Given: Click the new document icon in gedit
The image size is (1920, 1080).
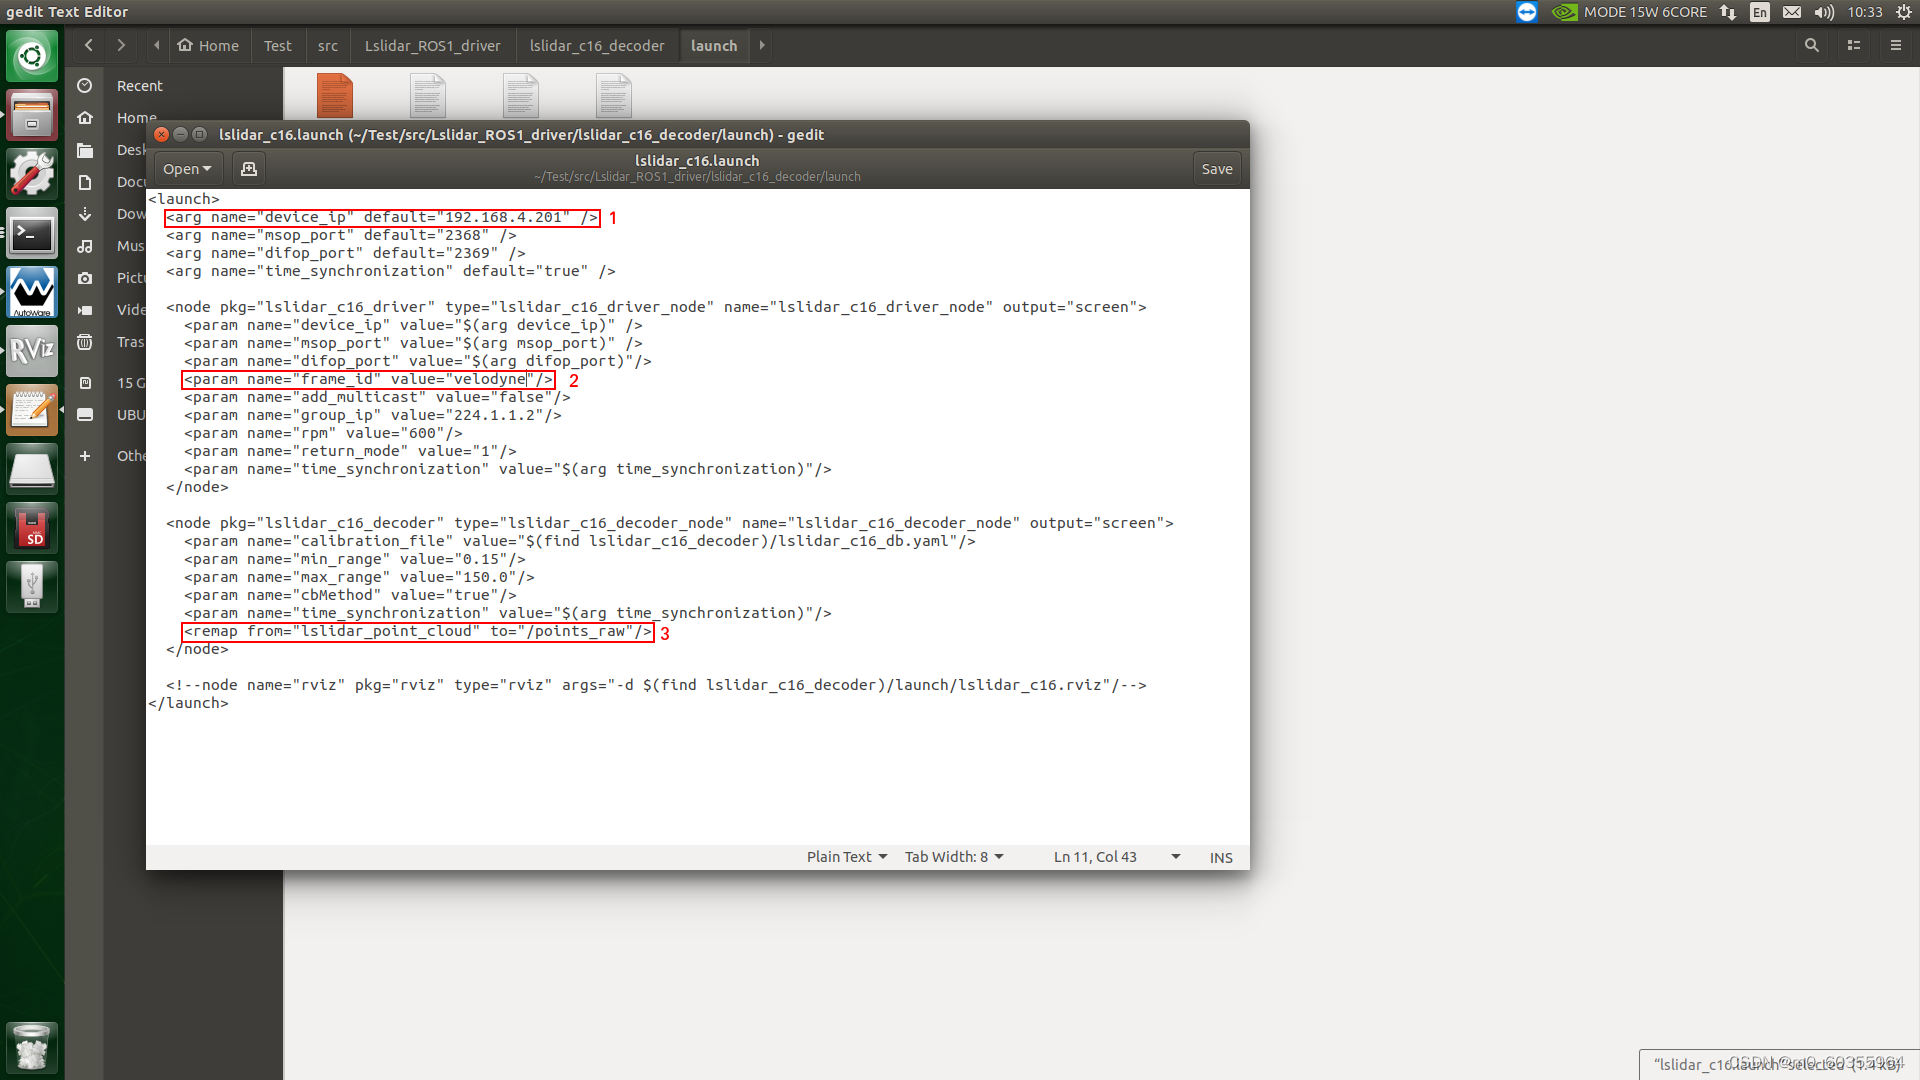Looking at the screenshot, I should [249, 169].
